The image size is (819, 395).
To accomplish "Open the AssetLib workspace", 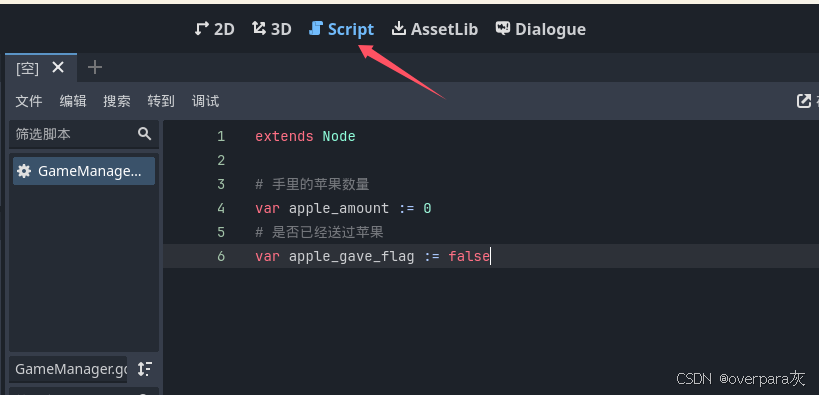I will 435,29.
